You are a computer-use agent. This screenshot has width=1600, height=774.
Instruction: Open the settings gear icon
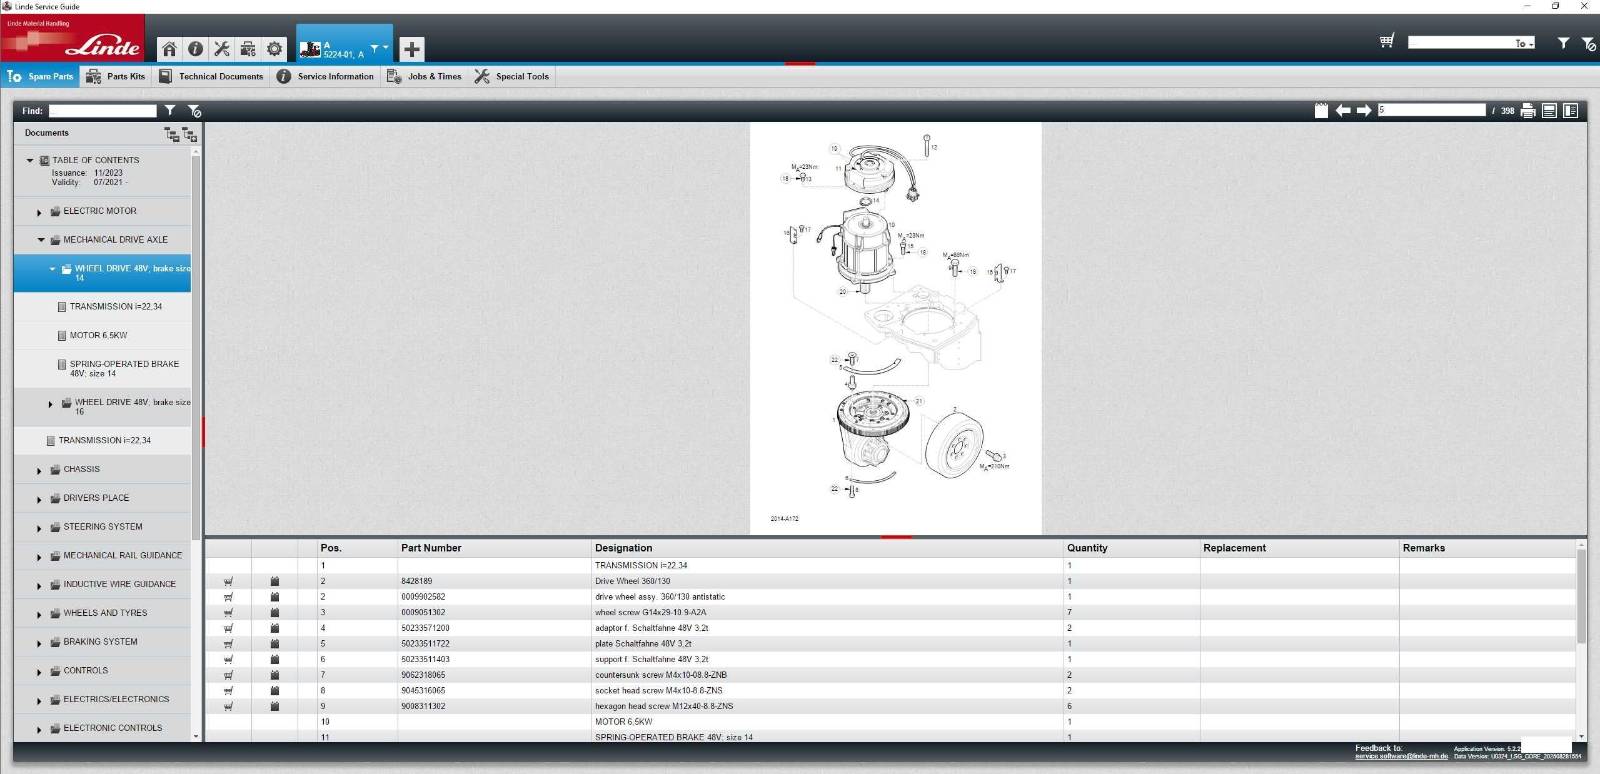(274, 49)
